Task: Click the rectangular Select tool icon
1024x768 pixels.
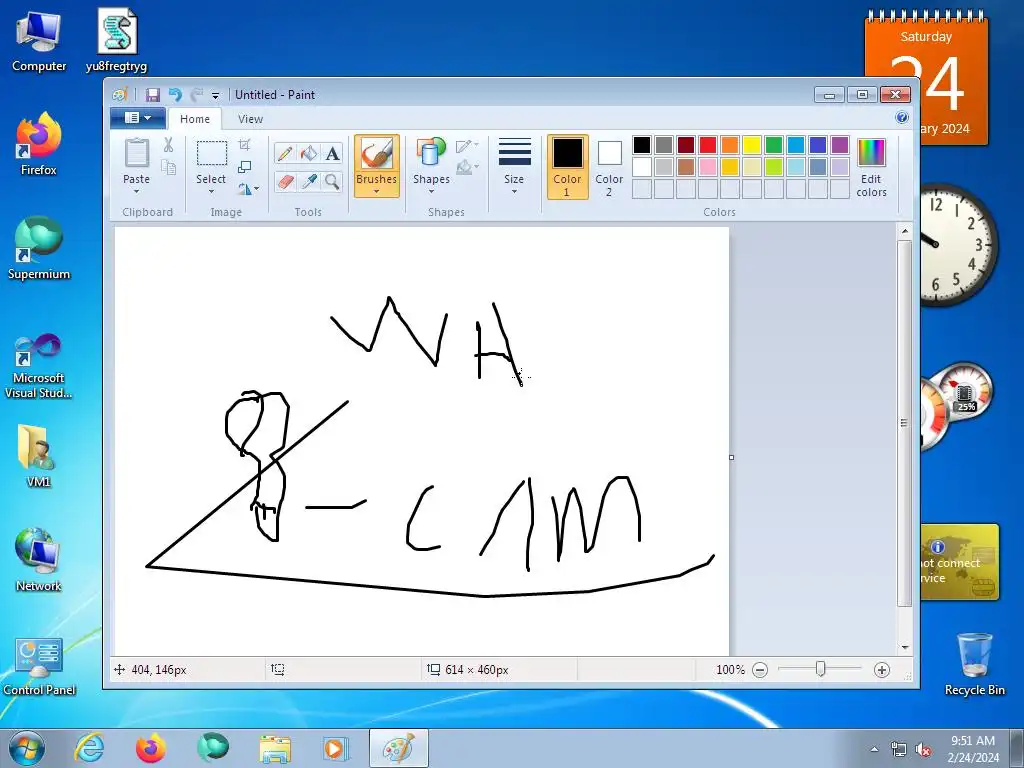Action: pyautogui.click(x=212, y=153)
